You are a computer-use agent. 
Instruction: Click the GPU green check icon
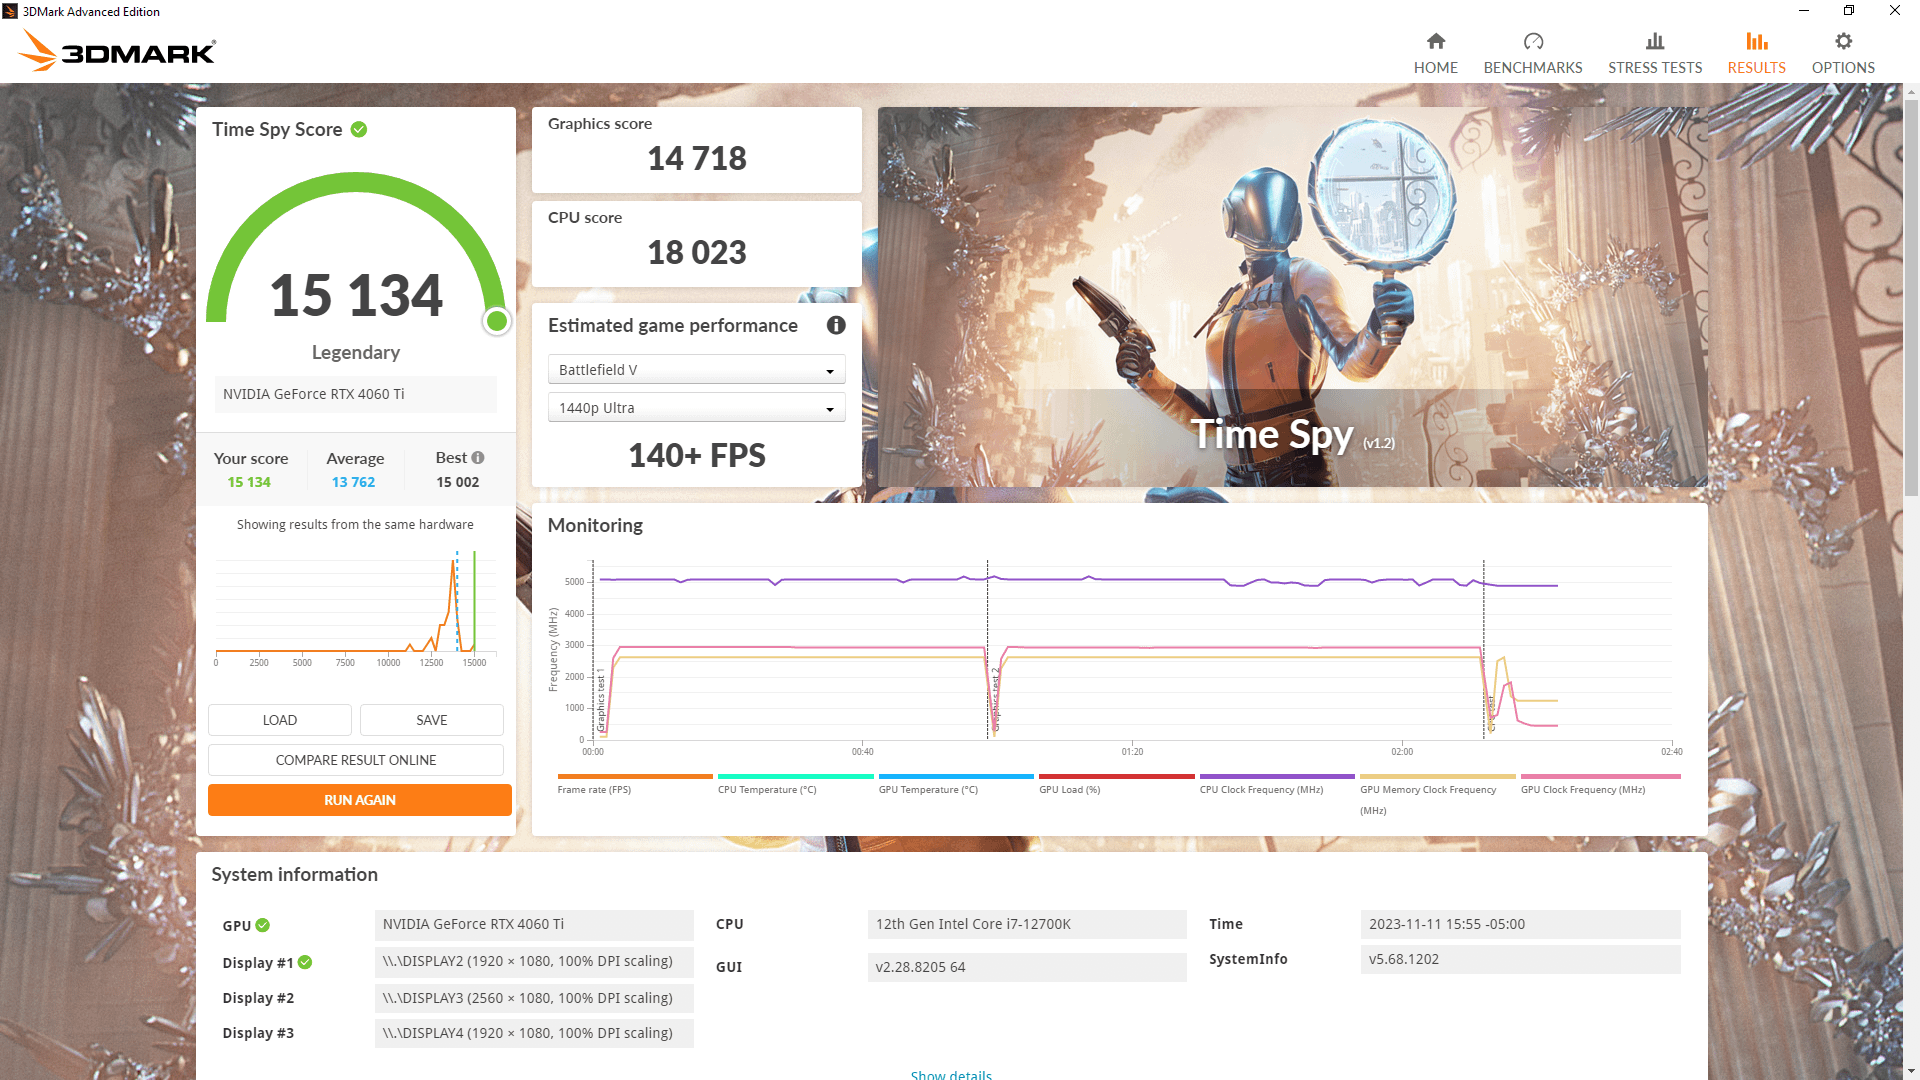[x=262, y=925]
